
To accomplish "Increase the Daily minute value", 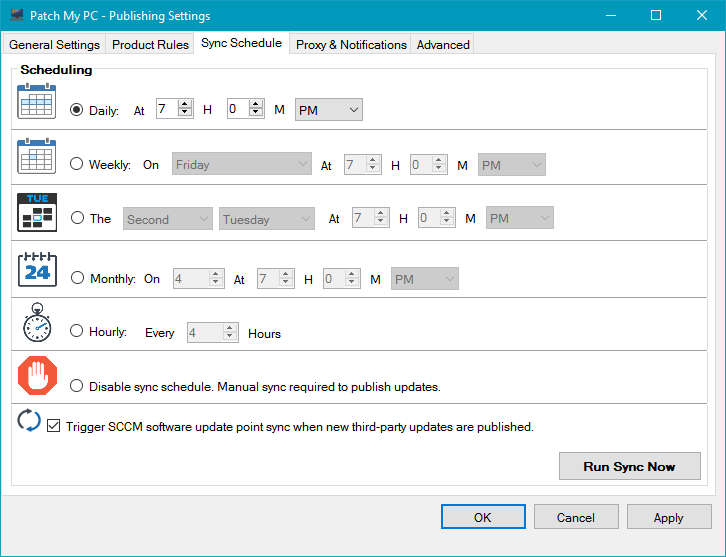I will [256, 105].
